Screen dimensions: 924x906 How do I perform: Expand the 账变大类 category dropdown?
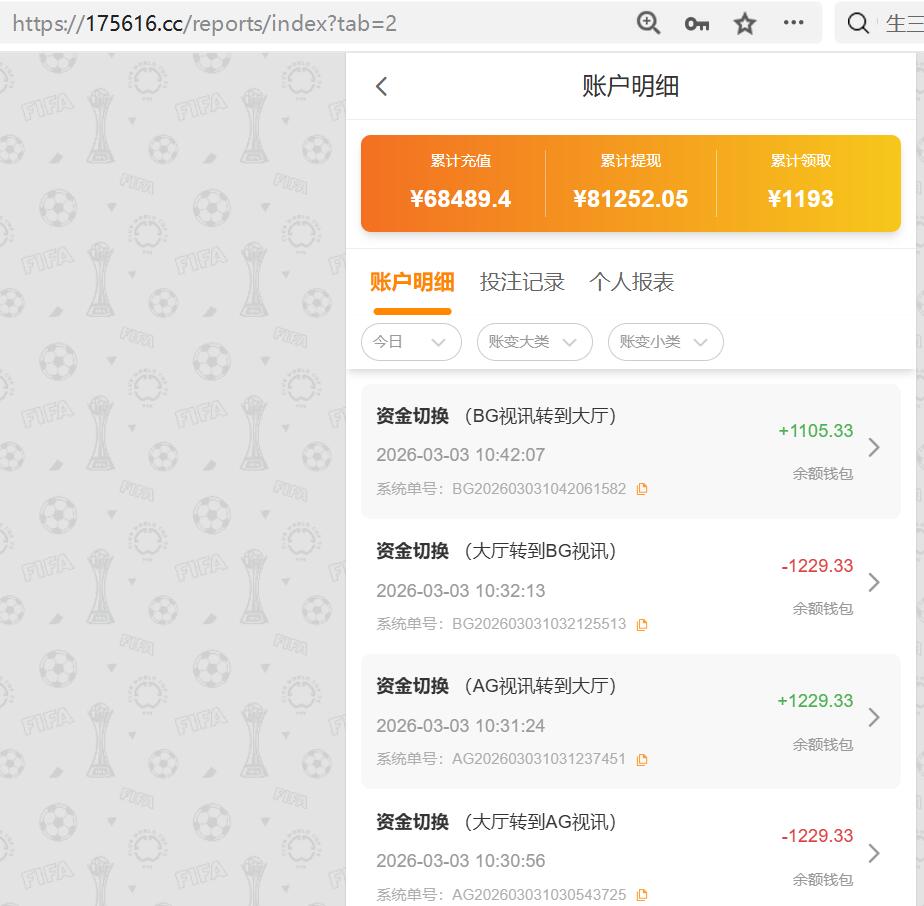(534, 342)
